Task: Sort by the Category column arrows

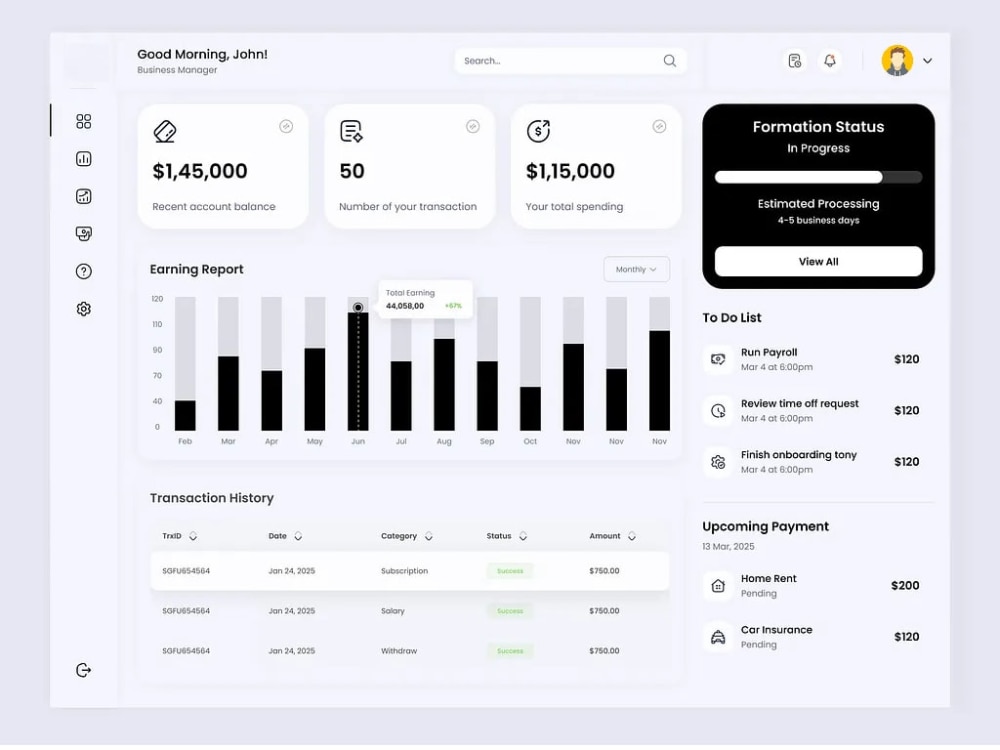Action: [429, 536]
